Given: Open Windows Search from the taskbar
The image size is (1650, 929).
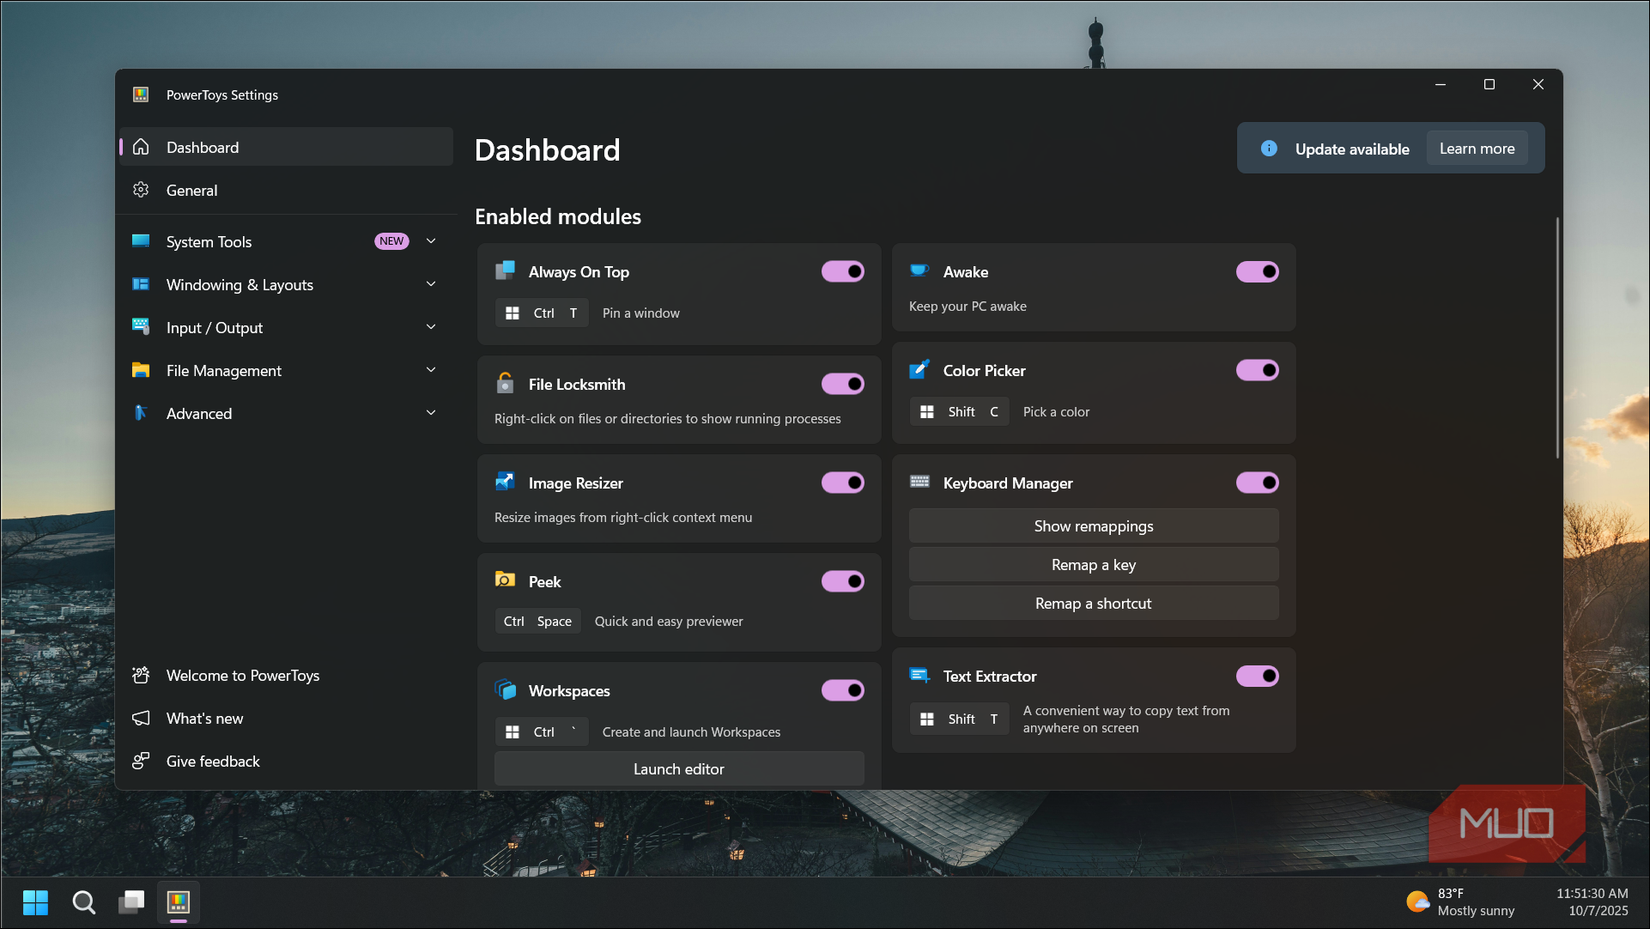Looking at the screenshot, I should [x=84, y=903].
